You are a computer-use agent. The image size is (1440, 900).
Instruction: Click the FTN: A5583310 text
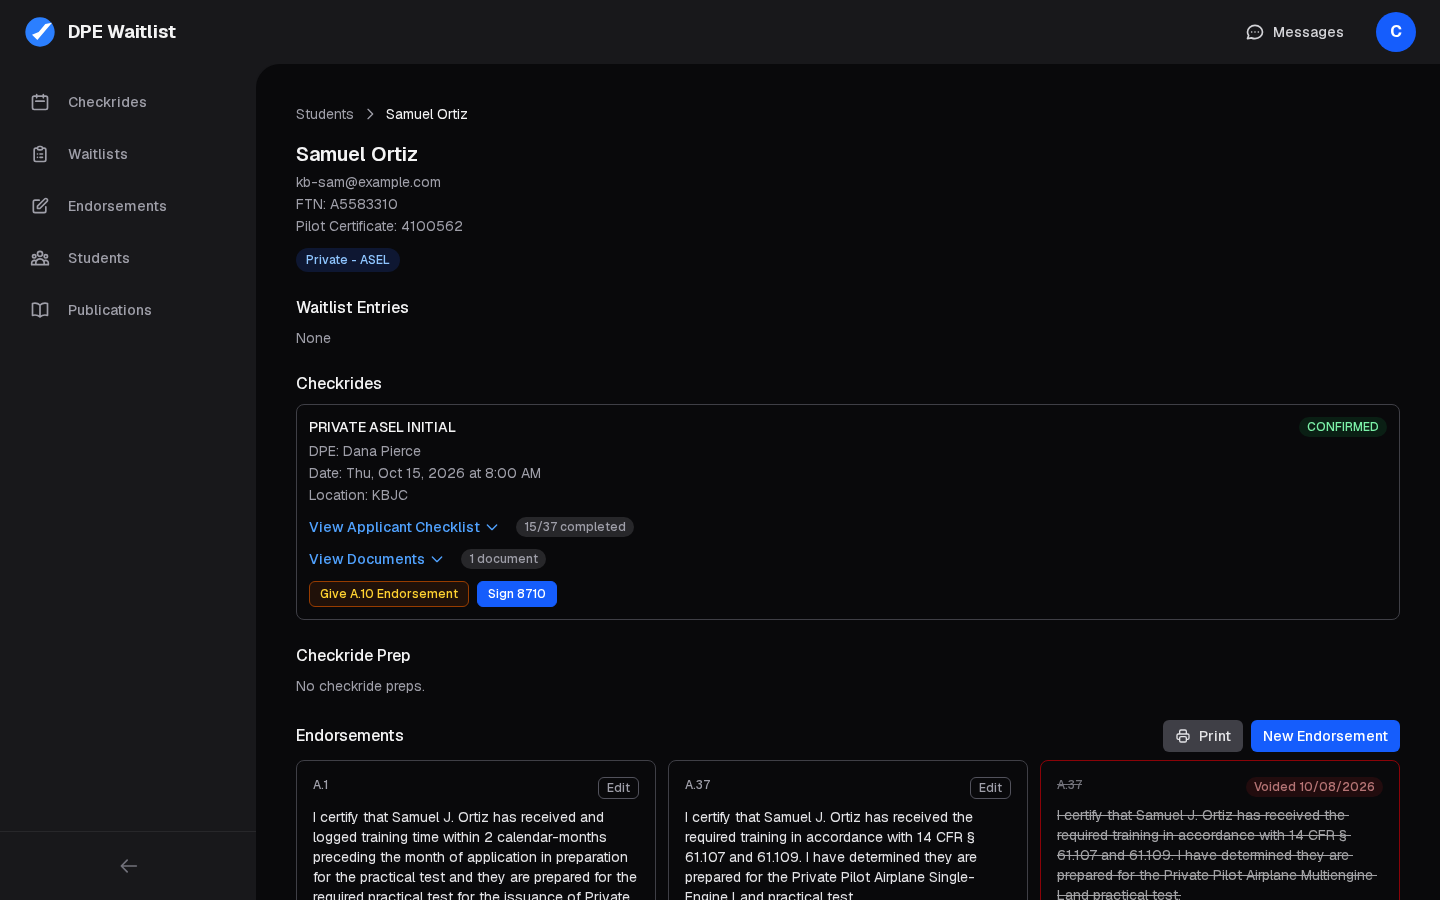tap(347, 204)
